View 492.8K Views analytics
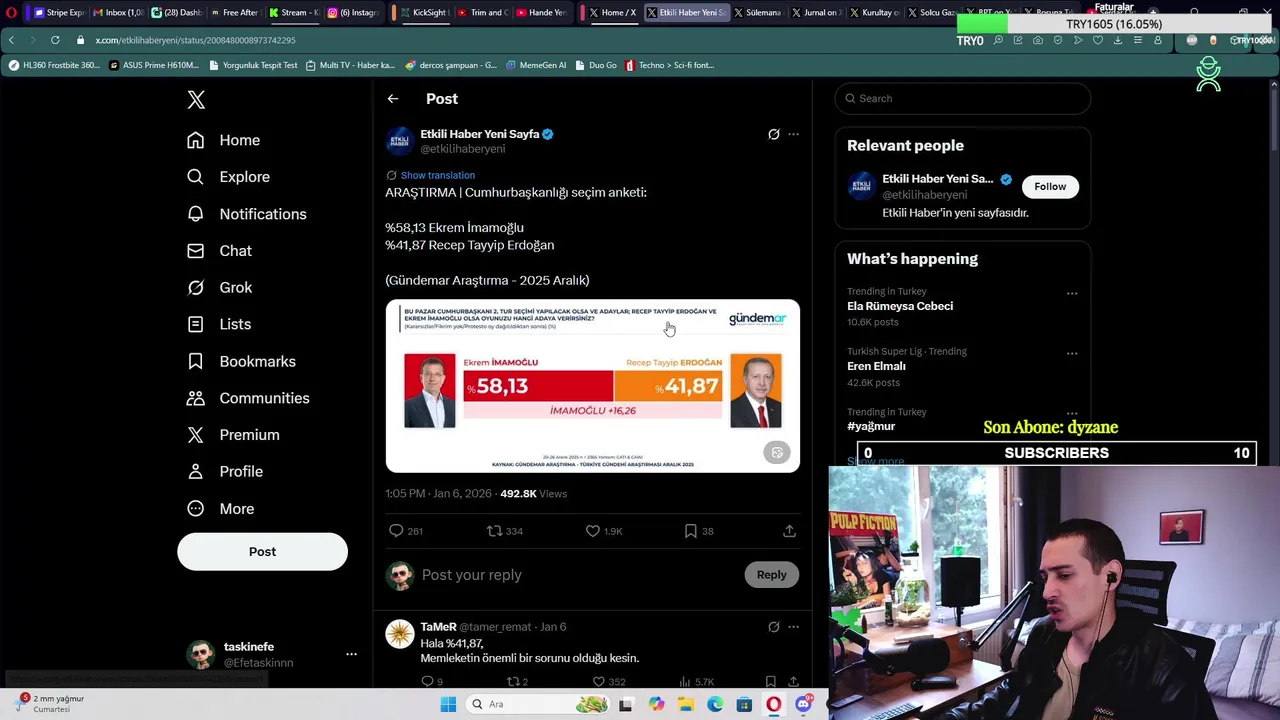The height and width of the screenshot is (720, 1280). [x=533, y=493]
